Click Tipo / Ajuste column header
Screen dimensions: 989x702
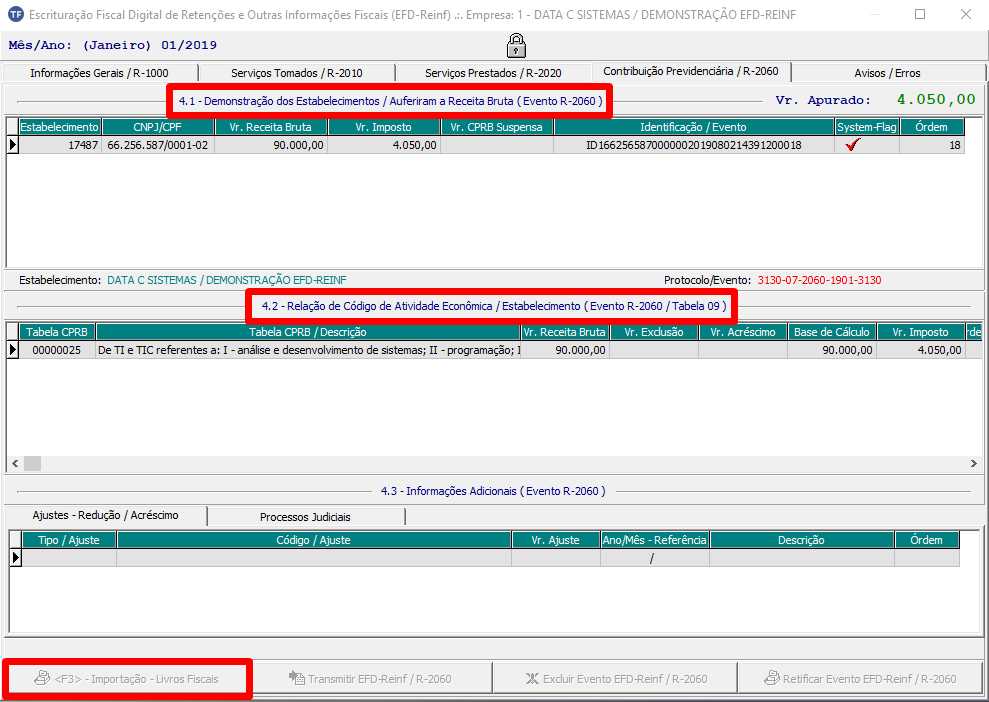pos(69,540)
